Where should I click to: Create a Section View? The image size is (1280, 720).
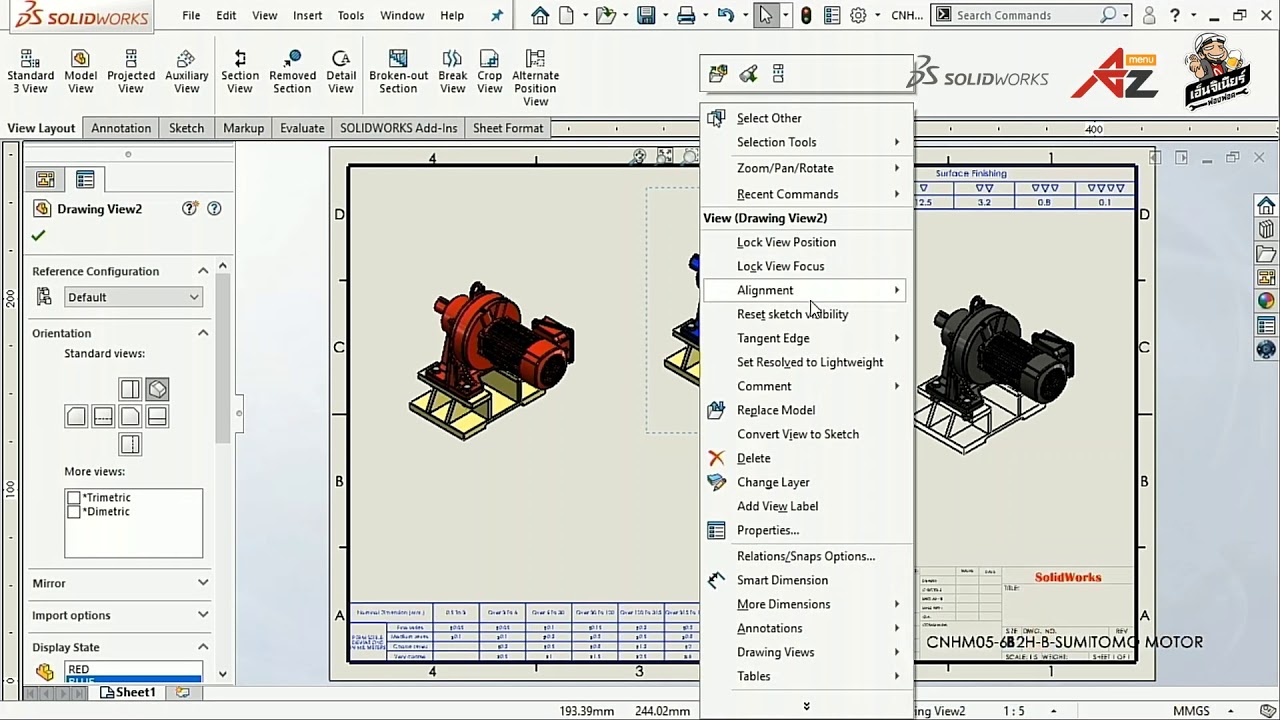click(240, 73)
